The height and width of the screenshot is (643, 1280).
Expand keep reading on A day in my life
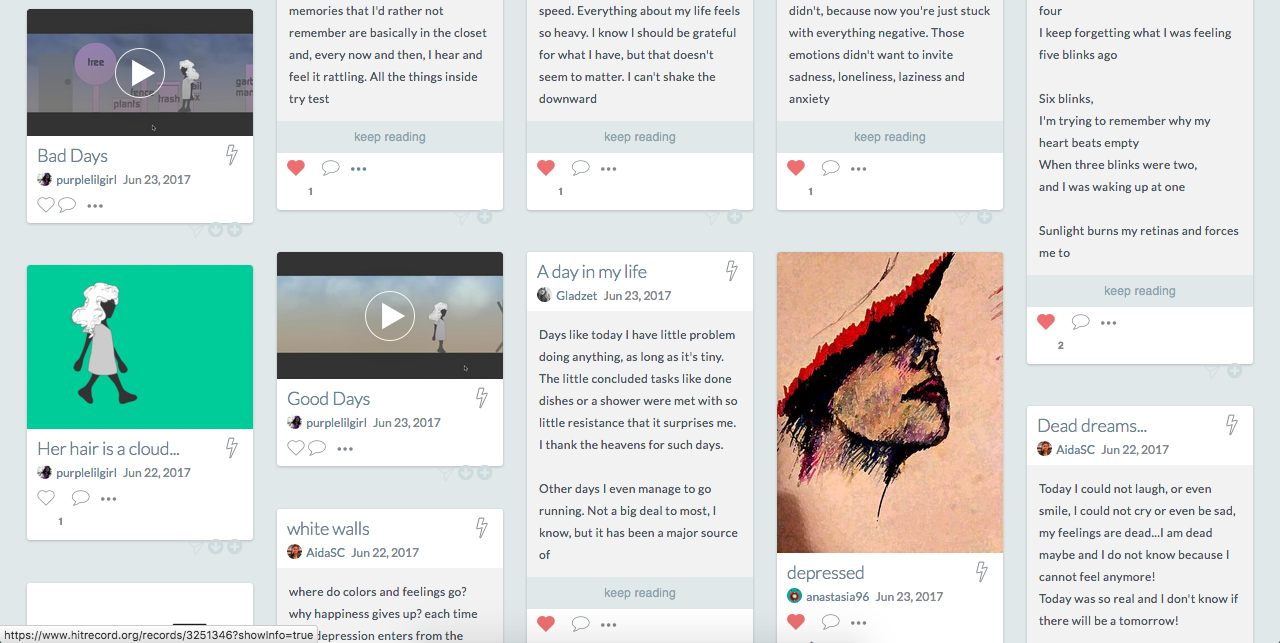(x=640, y=593)
